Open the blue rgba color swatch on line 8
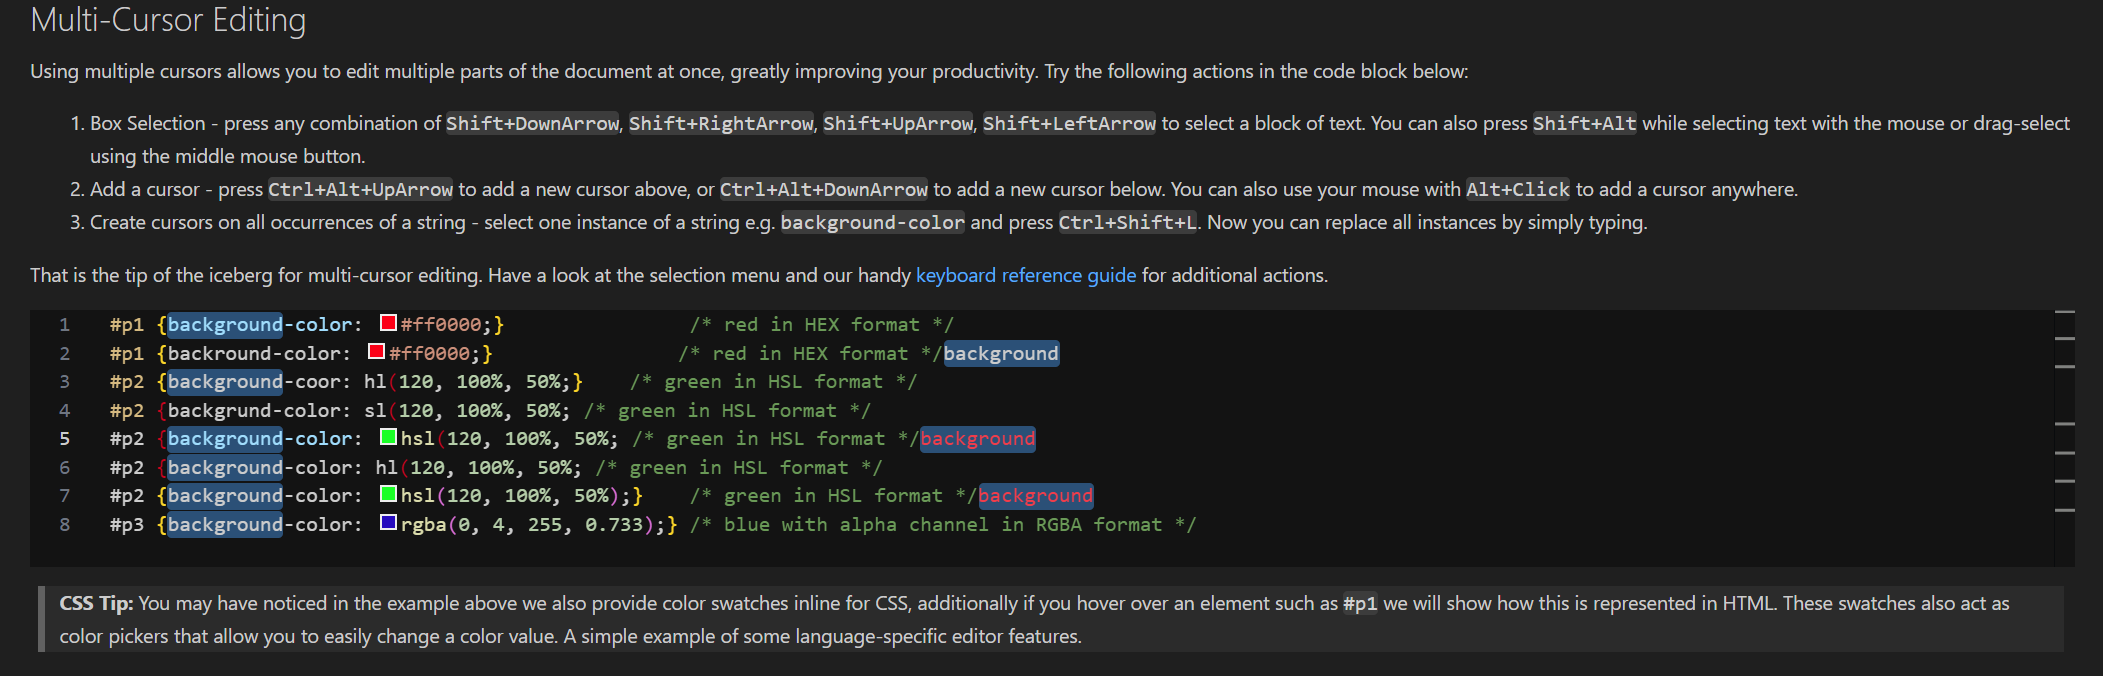The height and width of the screenshot is (676, 2103). coord(389,523)
